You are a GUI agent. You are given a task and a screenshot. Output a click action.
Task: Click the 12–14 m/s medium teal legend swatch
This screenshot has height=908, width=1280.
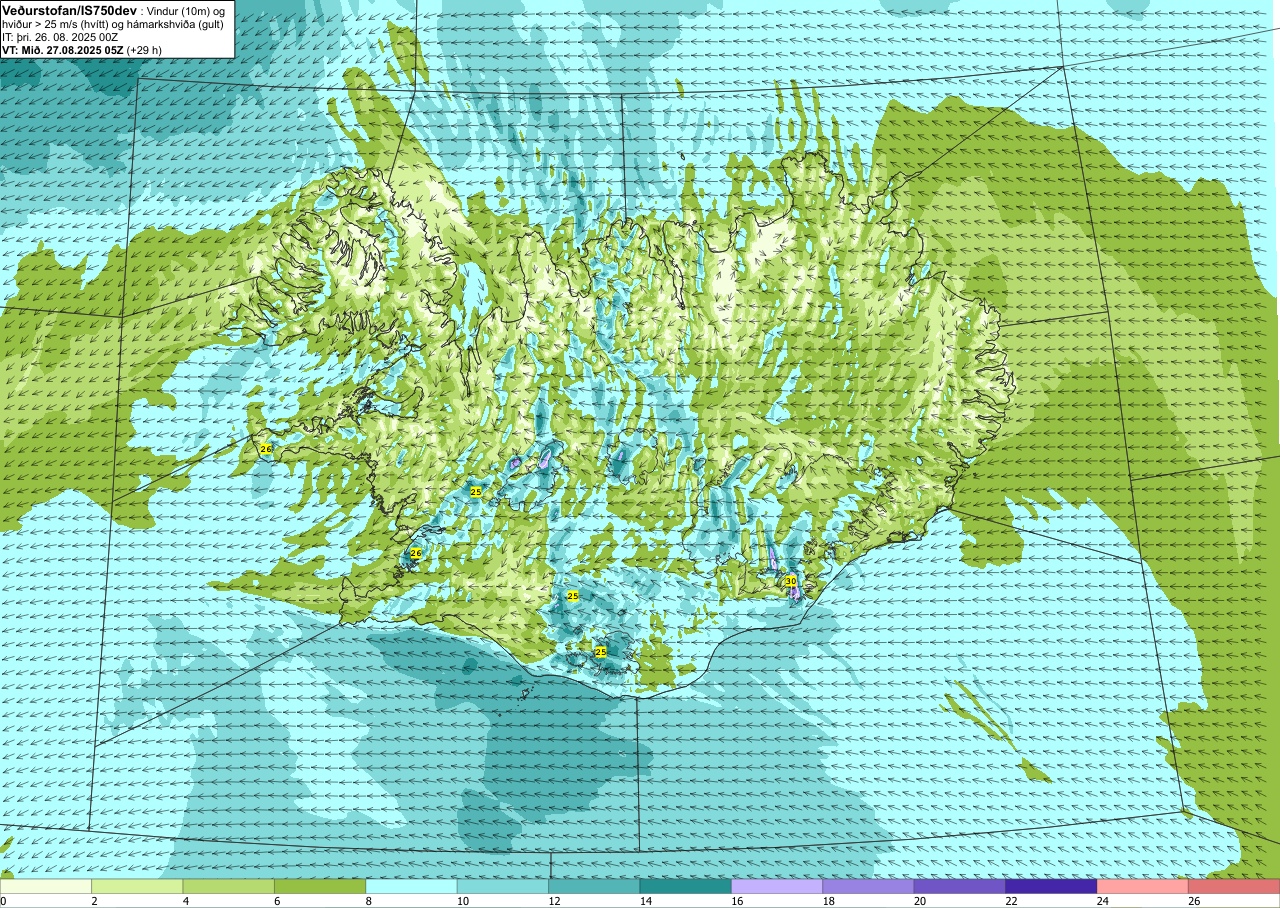click(594, 886)
